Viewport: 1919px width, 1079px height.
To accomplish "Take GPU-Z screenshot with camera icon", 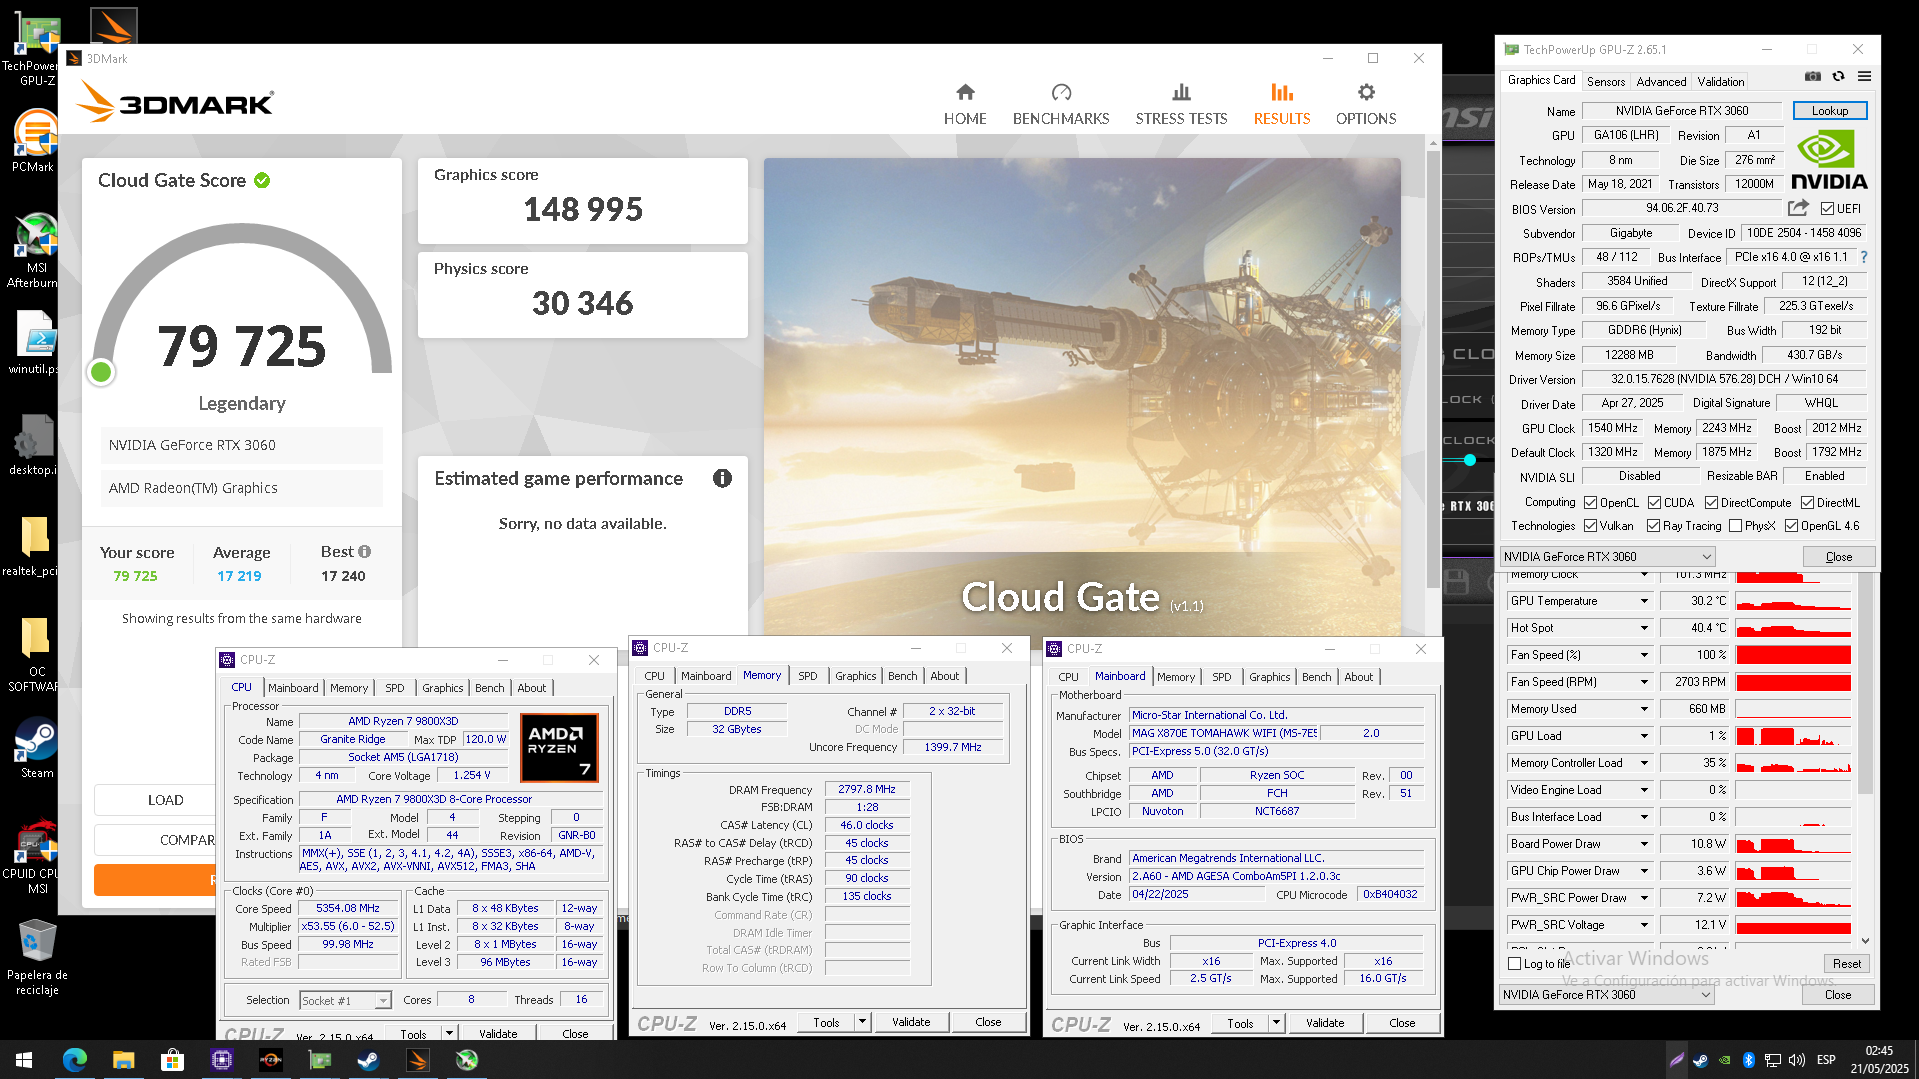I will click(1812, 77).
